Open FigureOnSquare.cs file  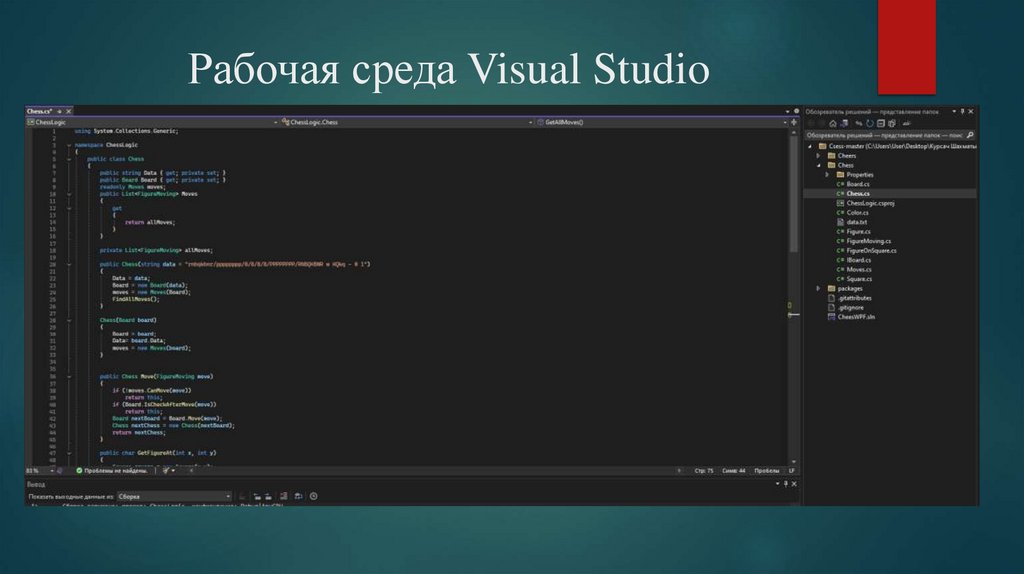click(x=871, y=251)
